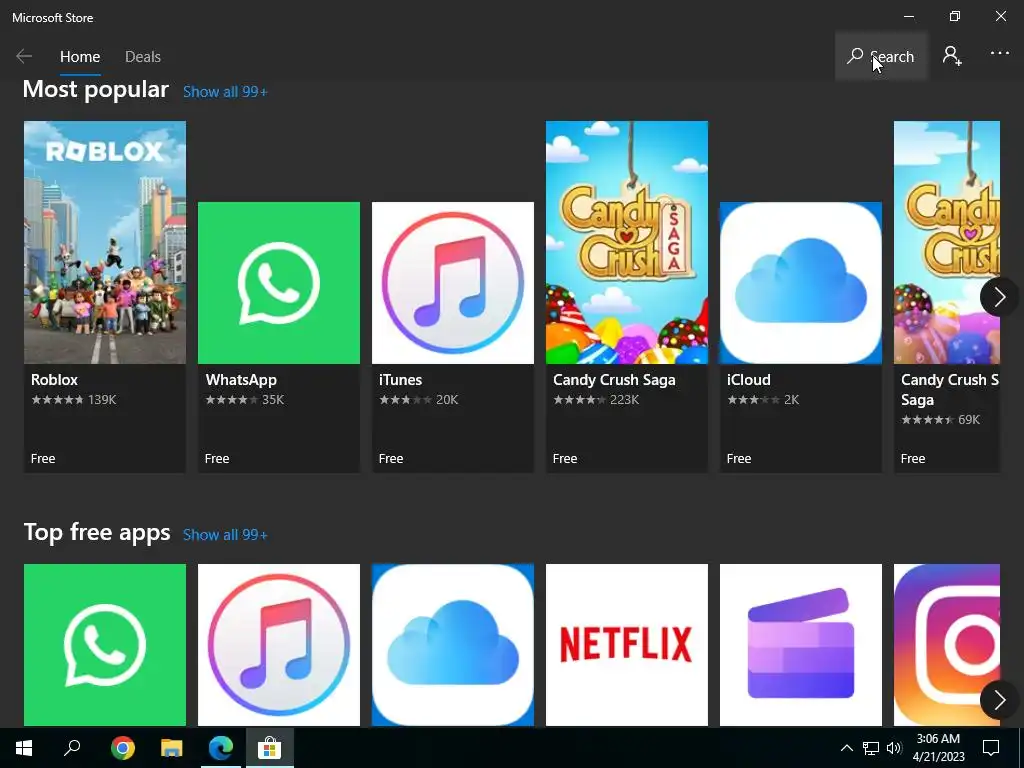1024x768 pixels.
Task: Click the back arrow in Microsoft Store
Action: click(24, 56)
